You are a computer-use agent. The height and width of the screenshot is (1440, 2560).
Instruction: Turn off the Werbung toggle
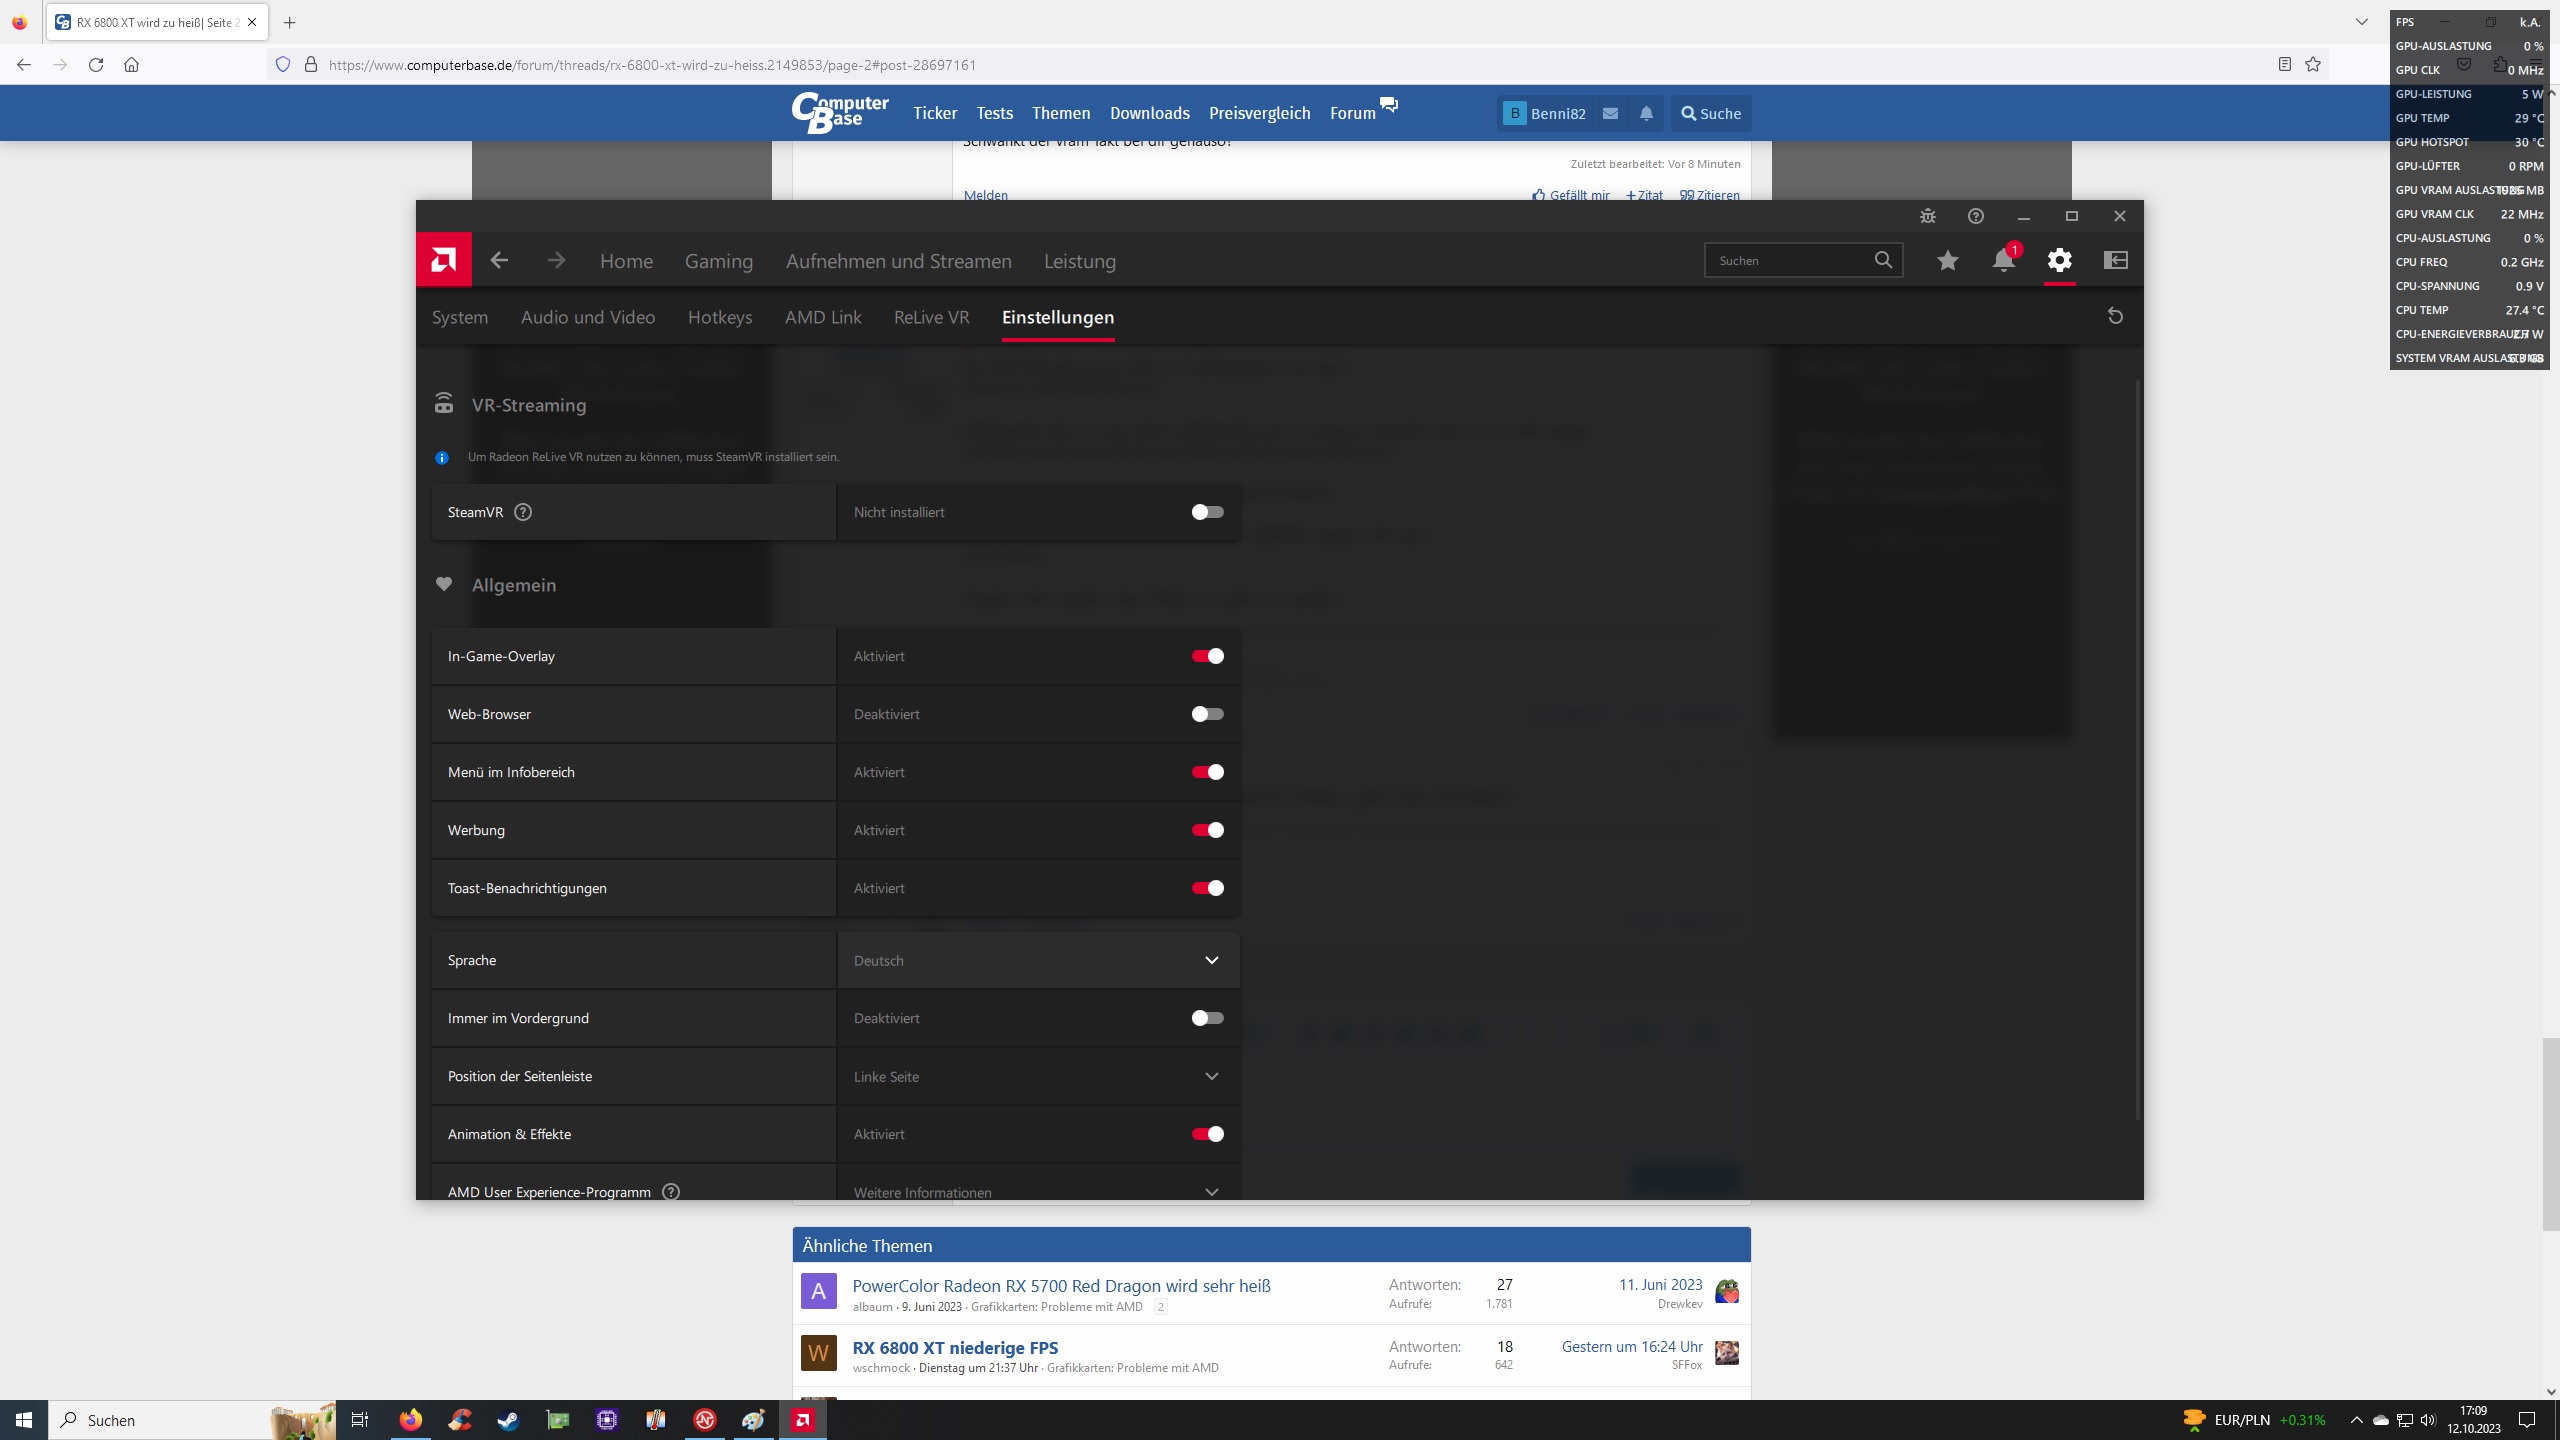click(x=1207, y=830)
